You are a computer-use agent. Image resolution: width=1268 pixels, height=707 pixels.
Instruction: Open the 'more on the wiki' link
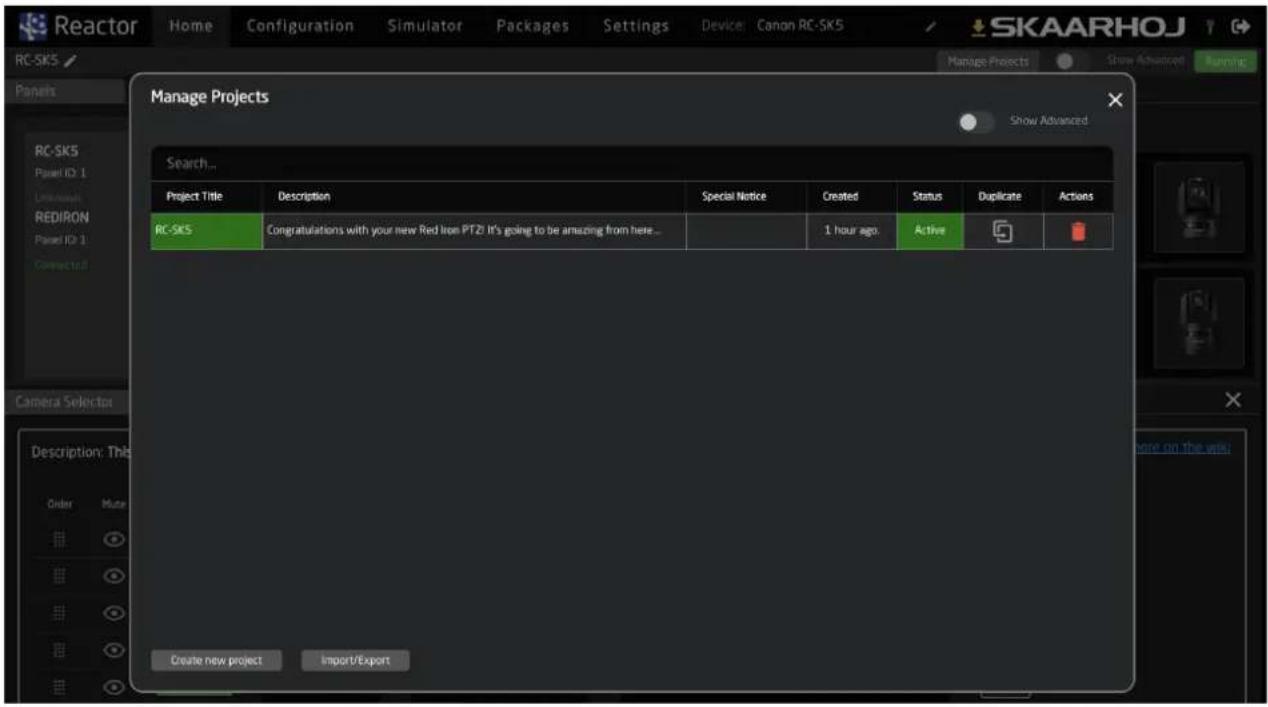click(1183, 447)
